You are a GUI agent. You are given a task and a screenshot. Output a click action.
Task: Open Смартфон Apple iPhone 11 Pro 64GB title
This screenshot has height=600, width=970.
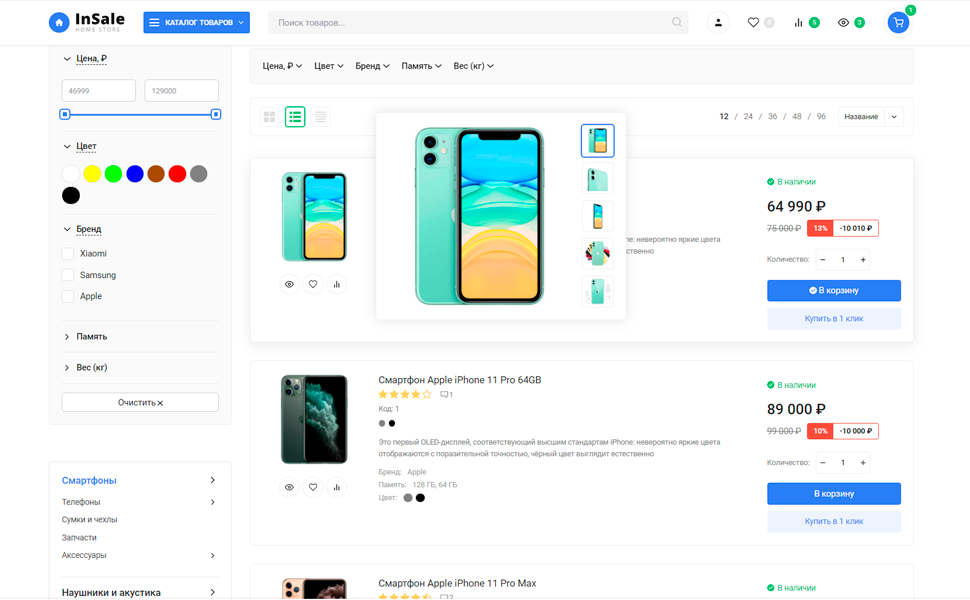460,380
